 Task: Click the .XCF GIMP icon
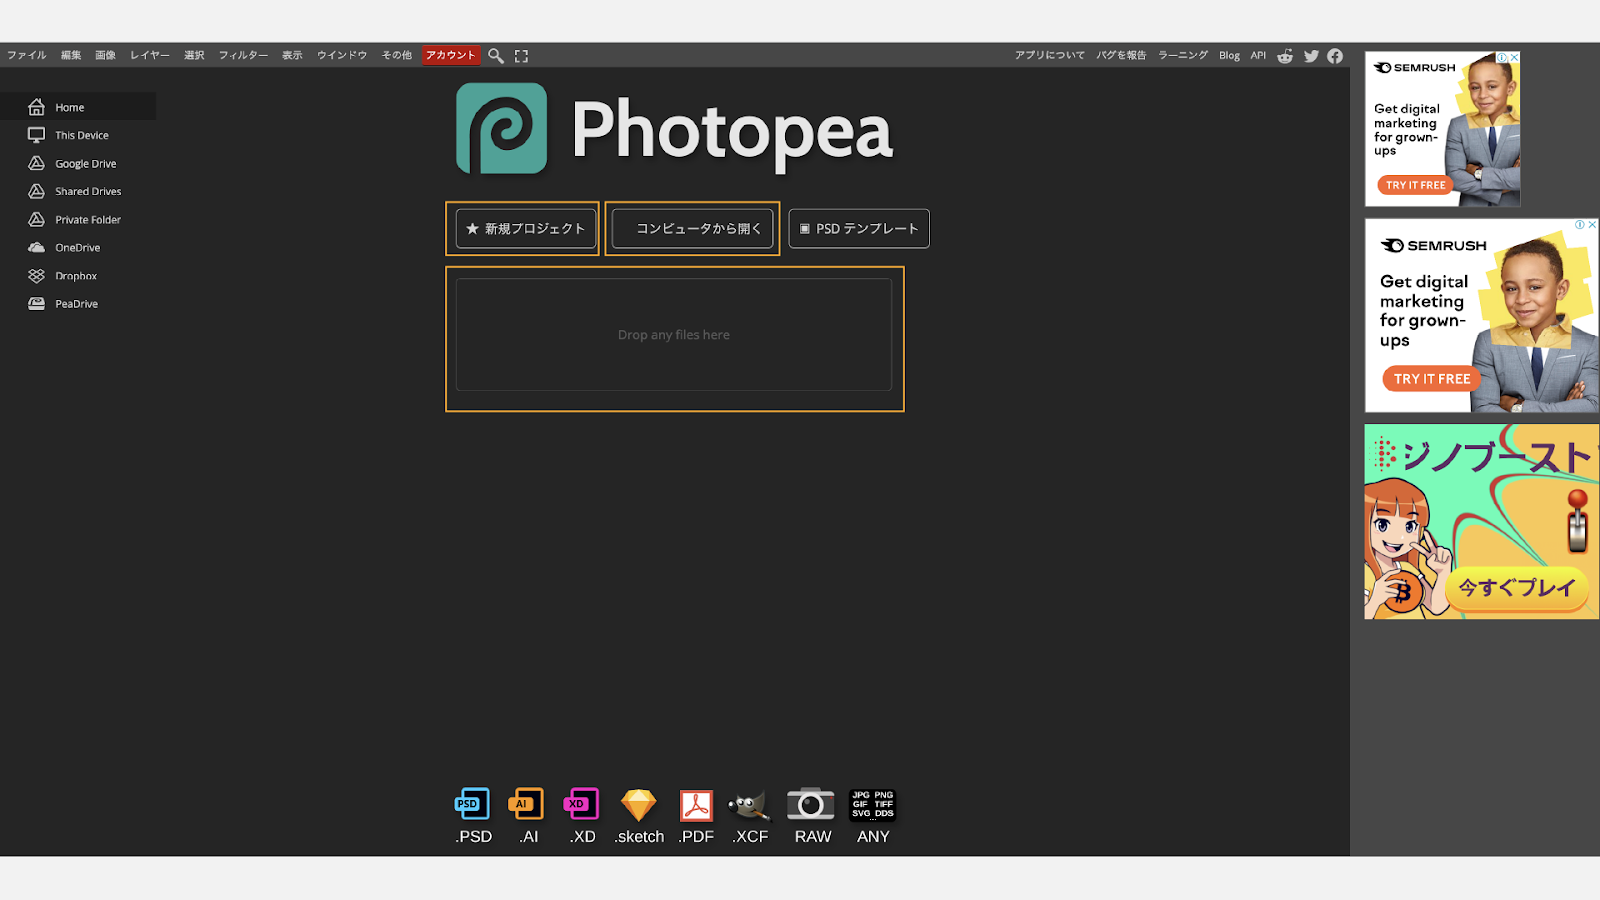[x=749, y=805]
